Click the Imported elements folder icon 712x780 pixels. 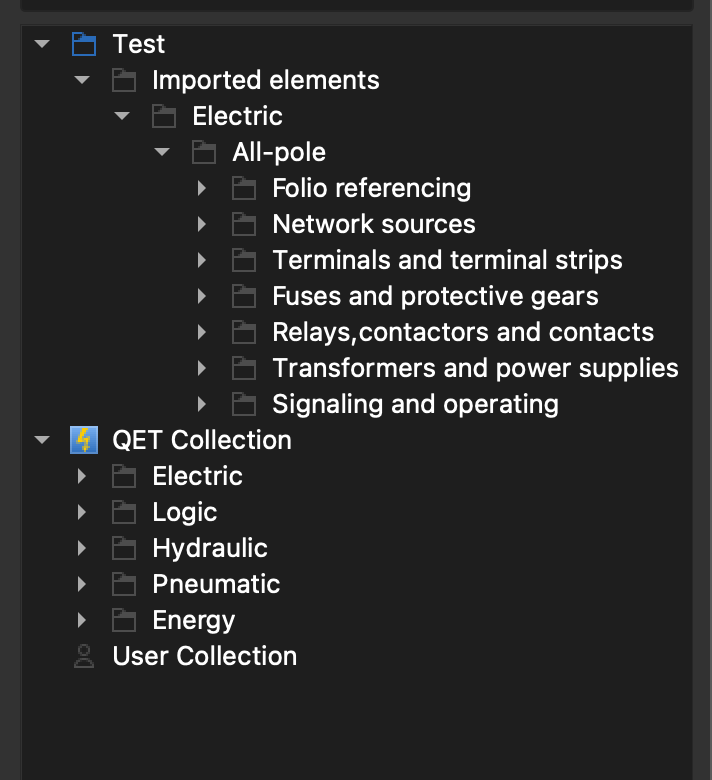(124, 80)
